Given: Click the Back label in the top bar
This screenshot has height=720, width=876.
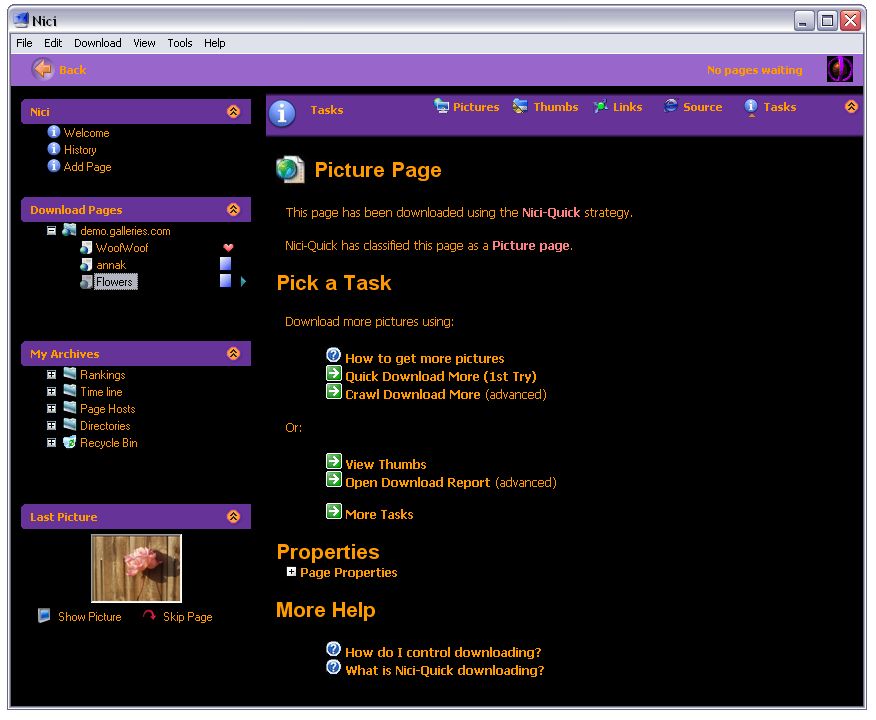Looking at the screenshot, I should (73, 70).
